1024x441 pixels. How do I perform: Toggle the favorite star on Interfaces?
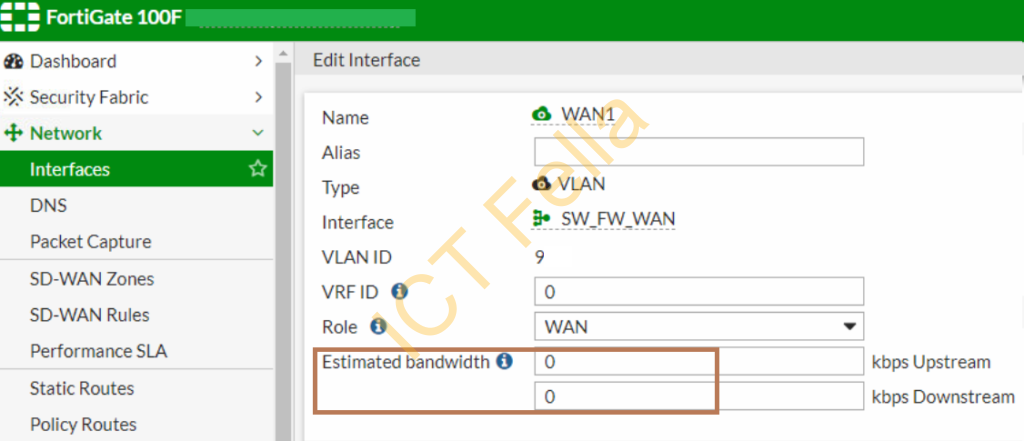click(x=257, y=169)
